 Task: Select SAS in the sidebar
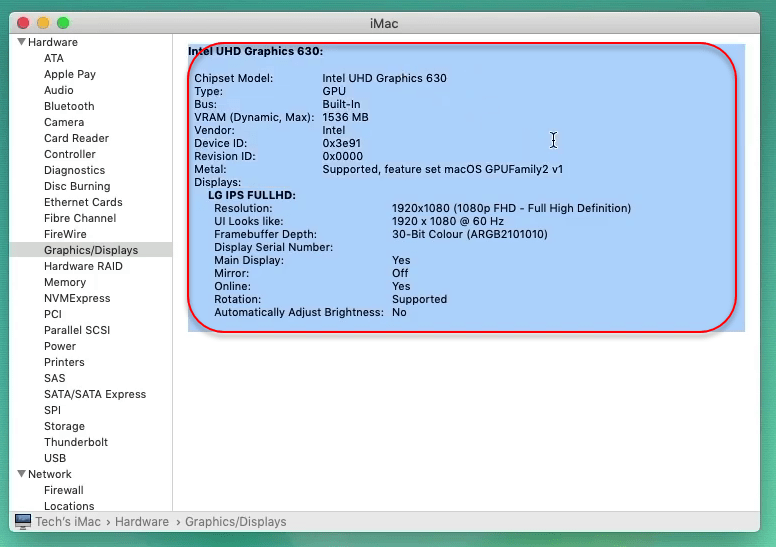point(54,378)
